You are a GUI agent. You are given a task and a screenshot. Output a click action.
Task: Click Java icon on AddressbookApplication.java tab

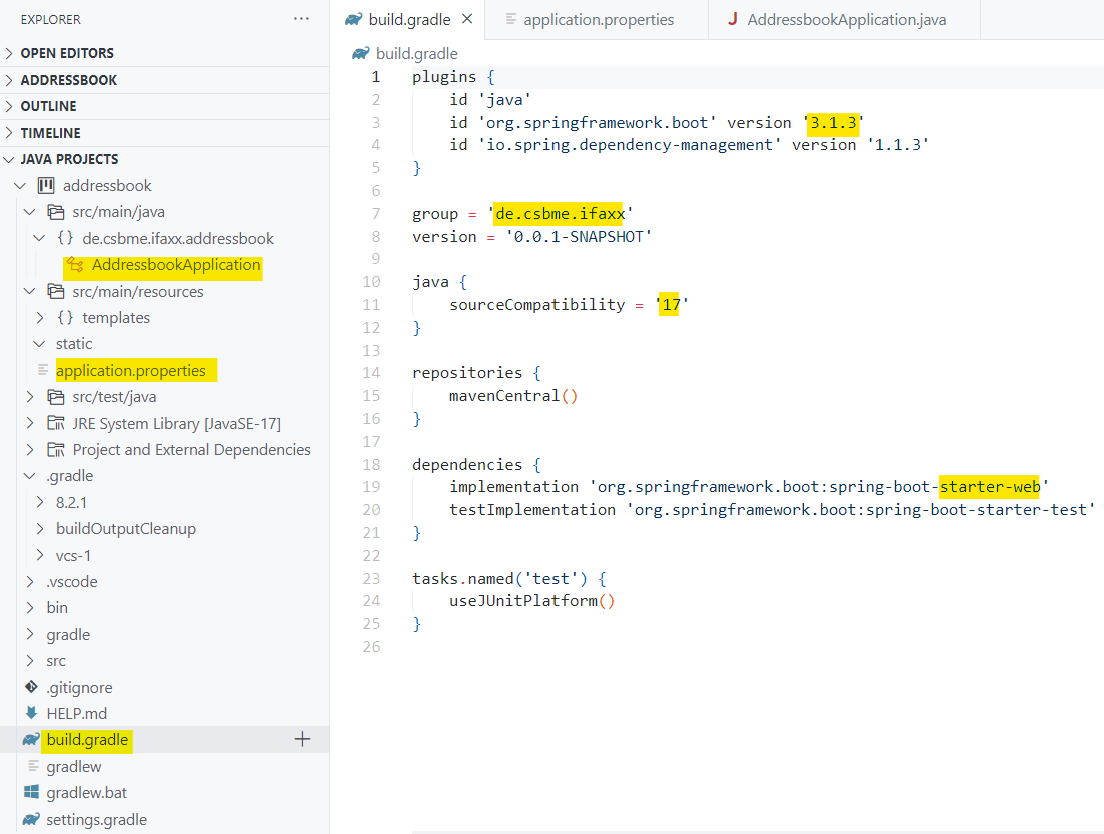pos(733,19)
